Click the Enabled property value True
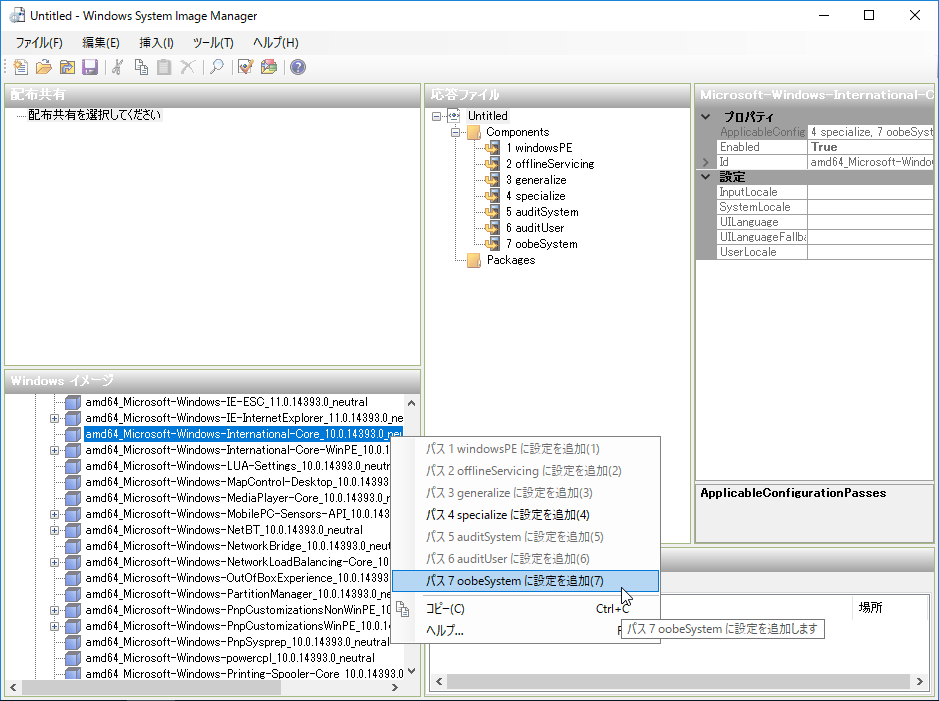The image size is (939, 701). pos(870,147)
